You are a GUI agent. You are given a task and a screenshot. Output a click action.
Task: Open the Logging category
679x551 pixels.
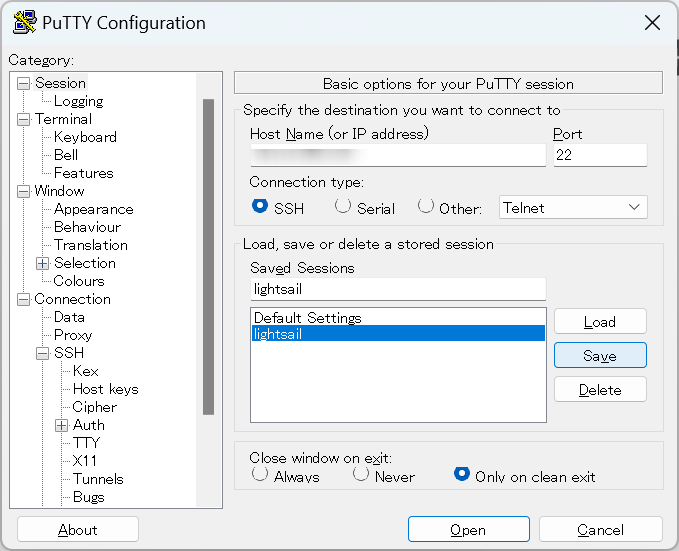tap(78, 101)
